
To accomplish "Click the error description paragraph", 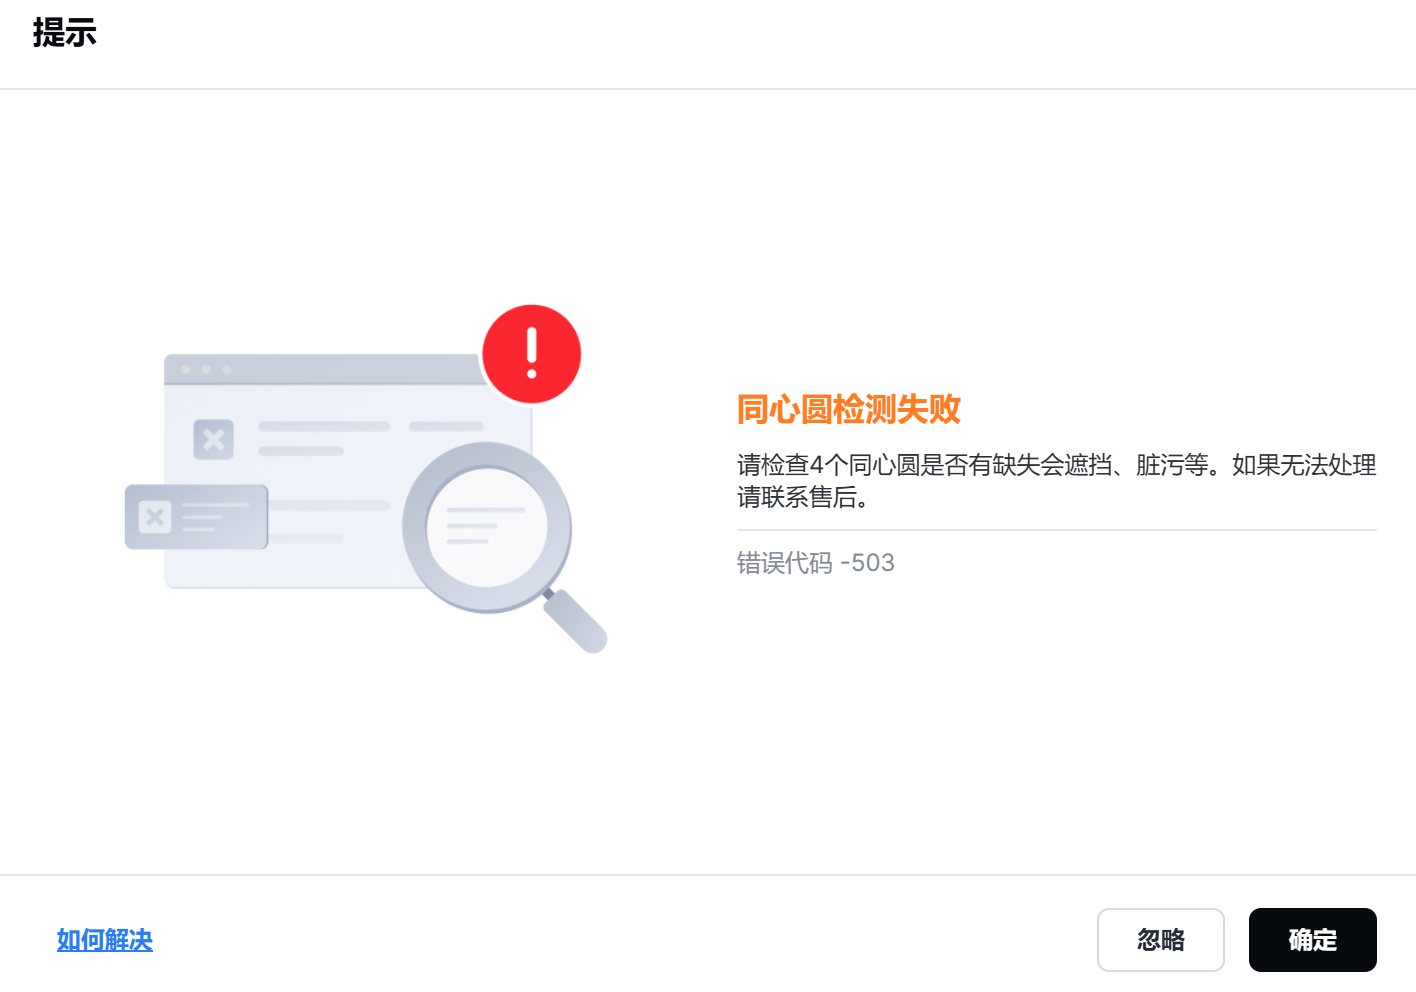I will 1057,480.
